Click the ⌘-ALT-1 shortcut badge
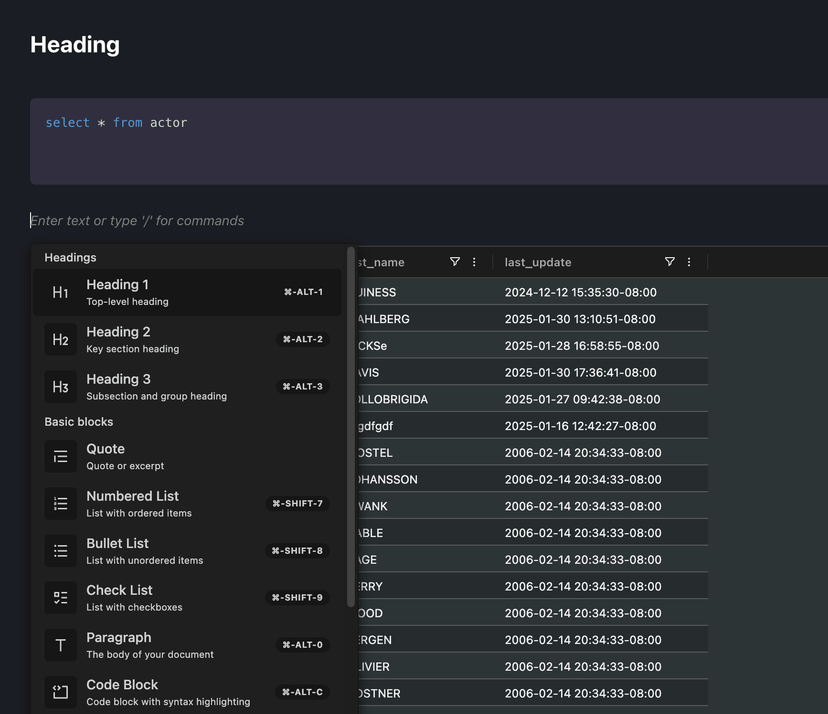This screenshot has height=714, width=828. (303, 292)
